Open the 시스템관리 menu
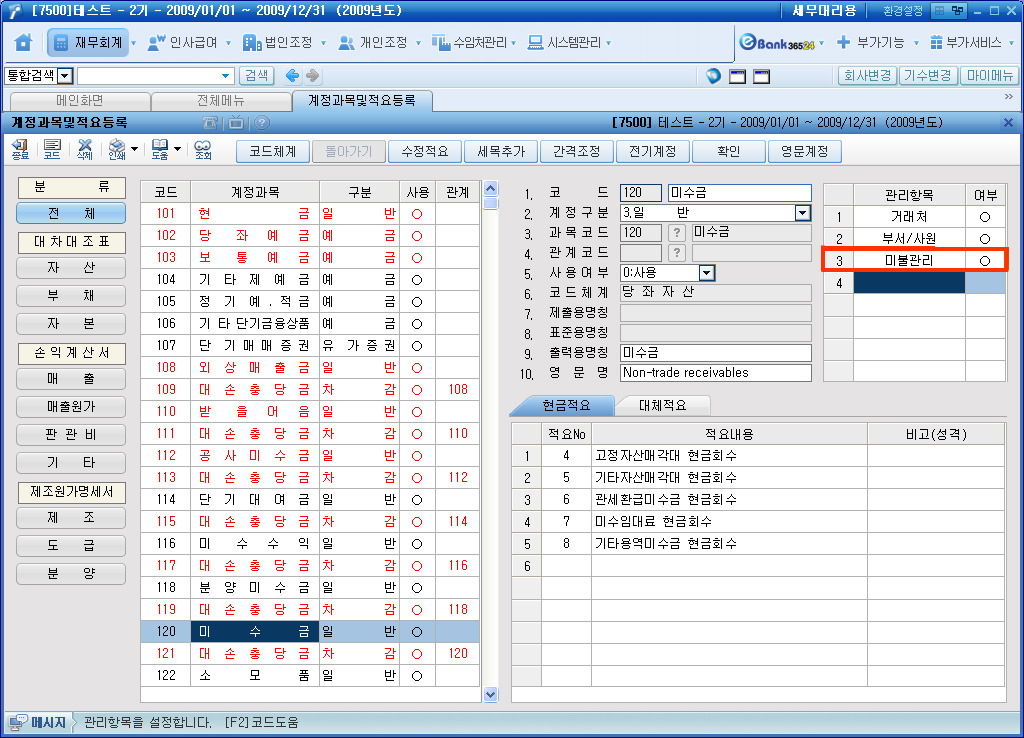Image resolution: width=1024 pixels, height=738 pixels. [565, 42]
